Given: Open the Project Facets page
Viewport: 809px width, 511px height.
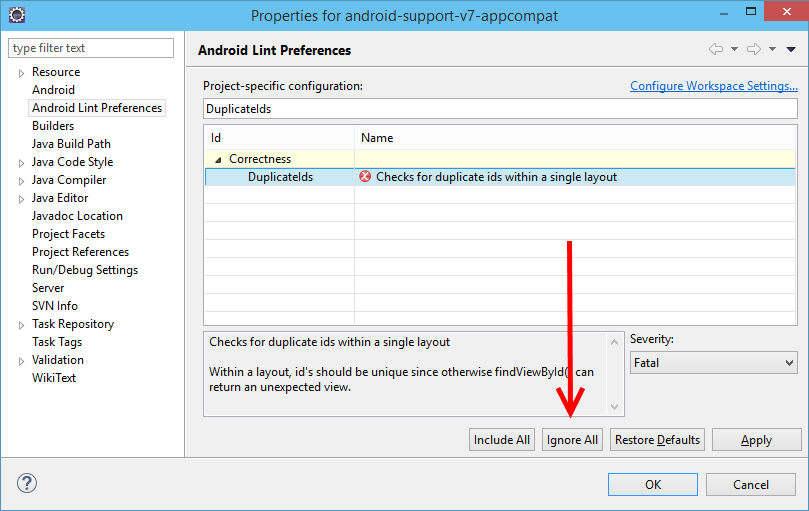Looking at the screenshot, I should point(68,234).
